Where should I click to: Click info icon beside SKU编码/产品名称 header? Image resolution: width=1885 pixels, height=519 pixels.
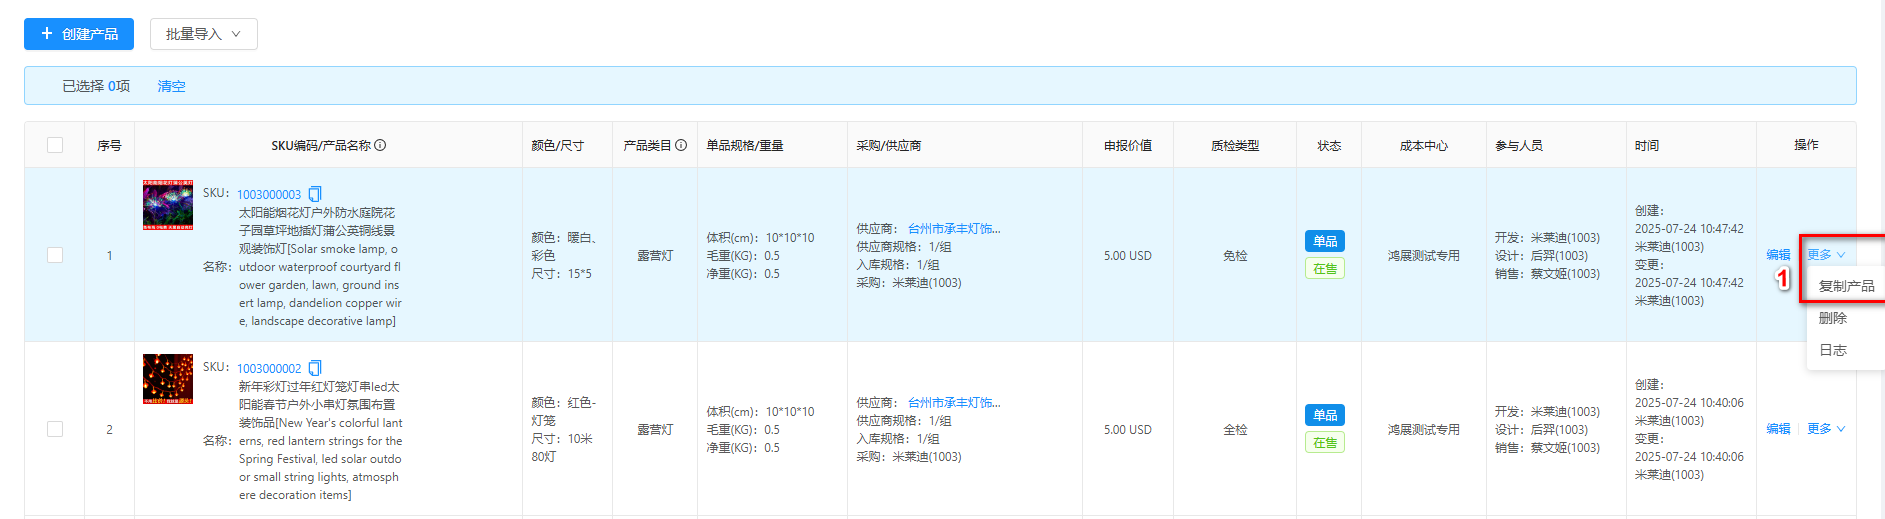coord(380,145)
